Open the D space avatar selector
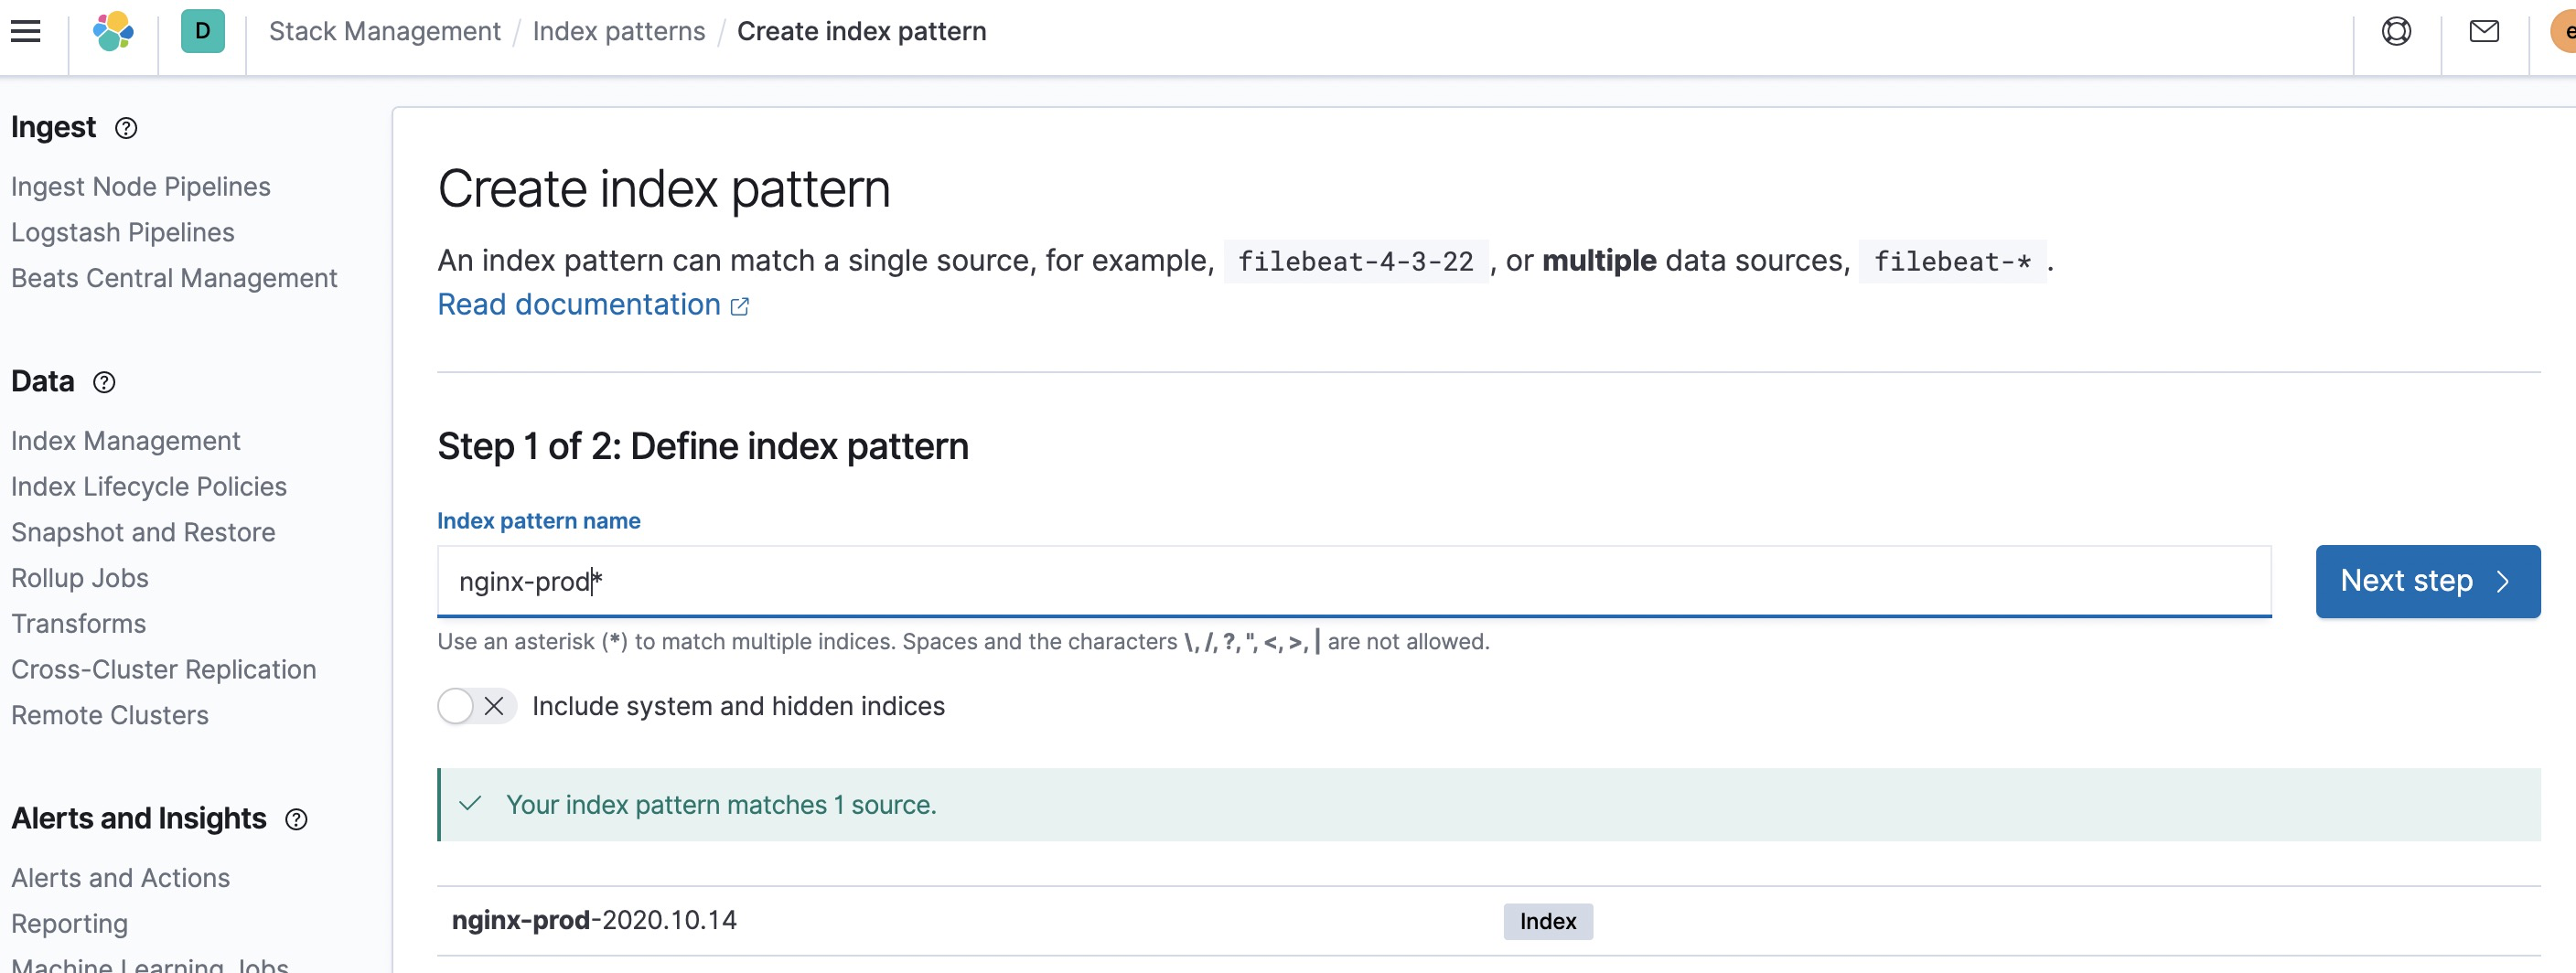The width and height of the screenshot is (2576, 973). pyautogui.click(x=202, y=32)
